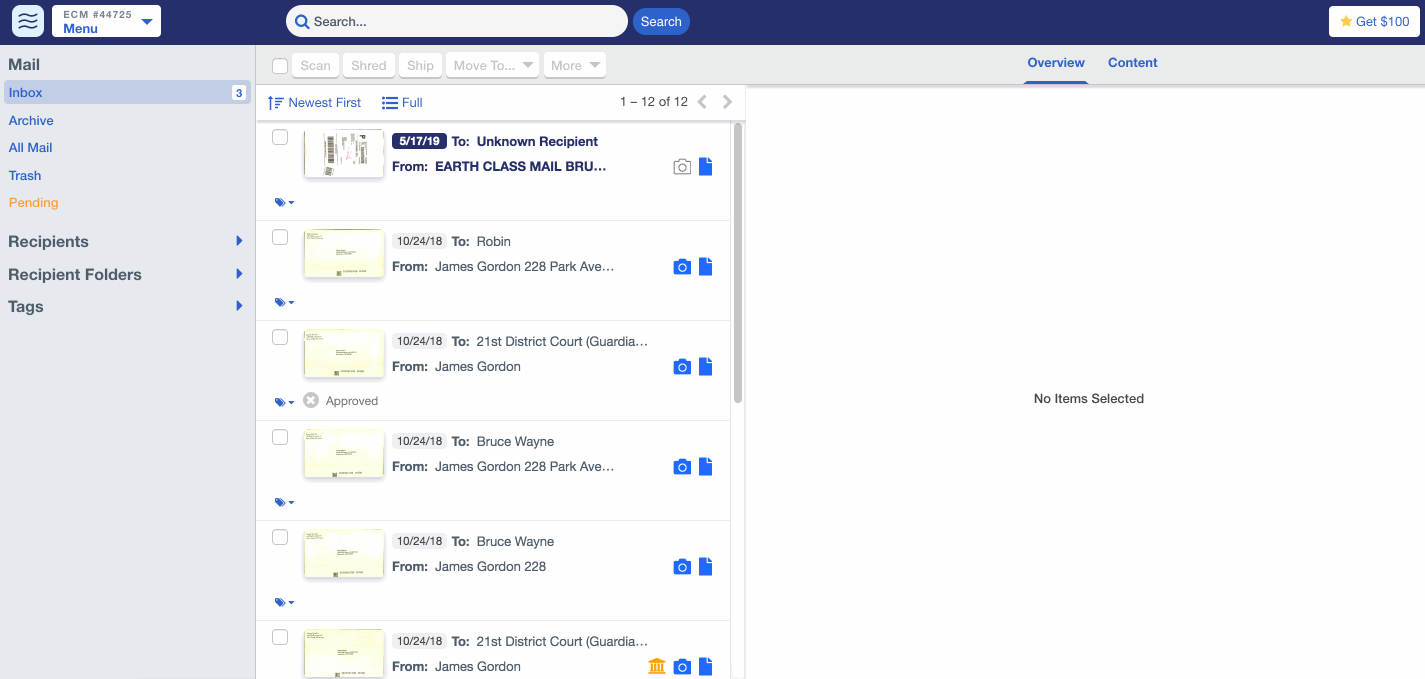The image size is (1425, 679).
Task: Click camera icon on Unknown Recipient mail
Action: [x=682, y=167]
